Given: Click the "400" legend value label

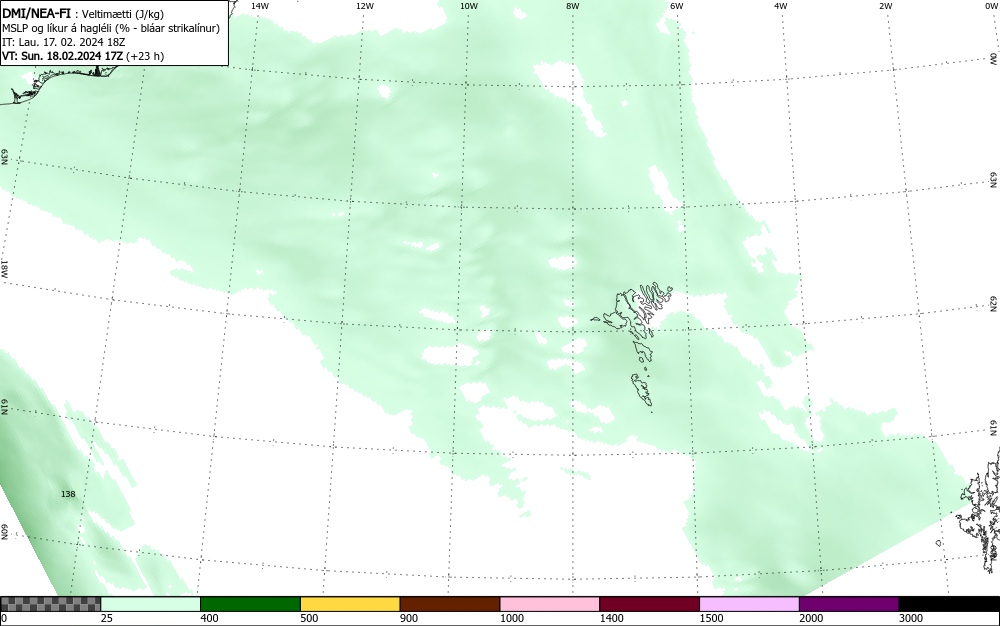Looking at the screenshot, I should point(209,618).
